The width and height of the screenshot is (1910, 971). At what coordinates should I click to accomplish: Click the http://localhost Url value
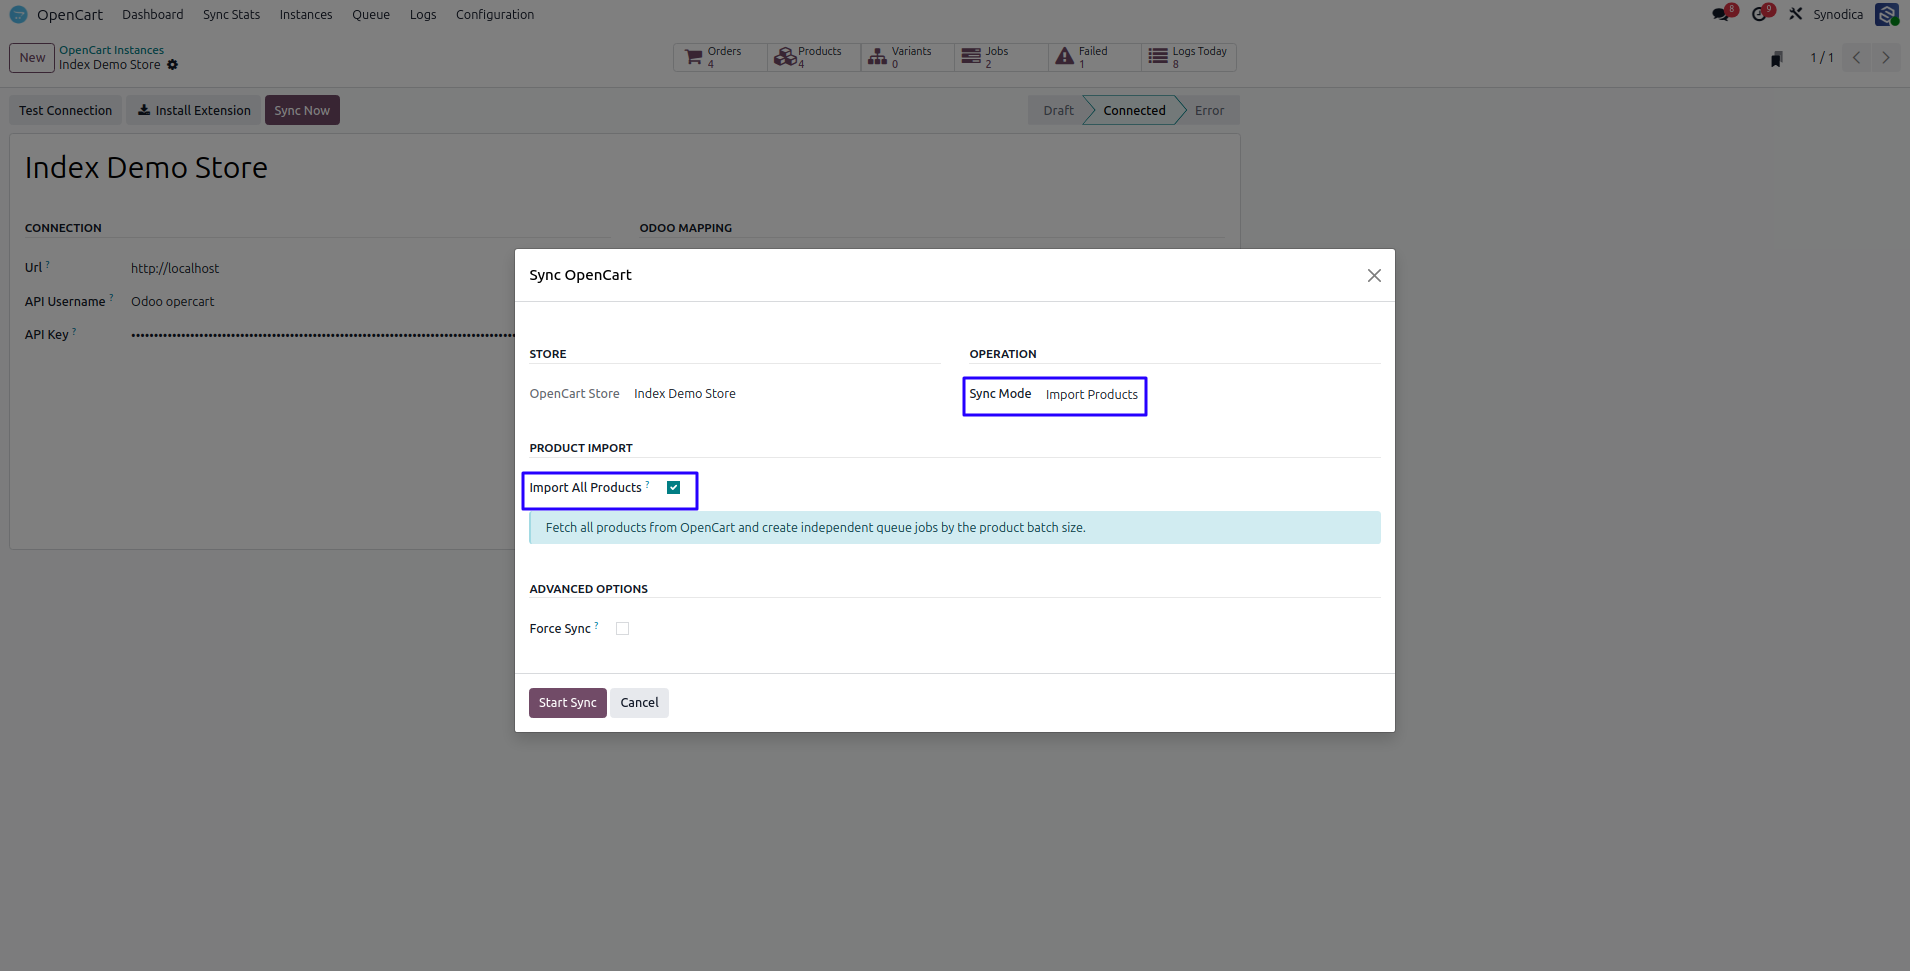tap(175, 268)
